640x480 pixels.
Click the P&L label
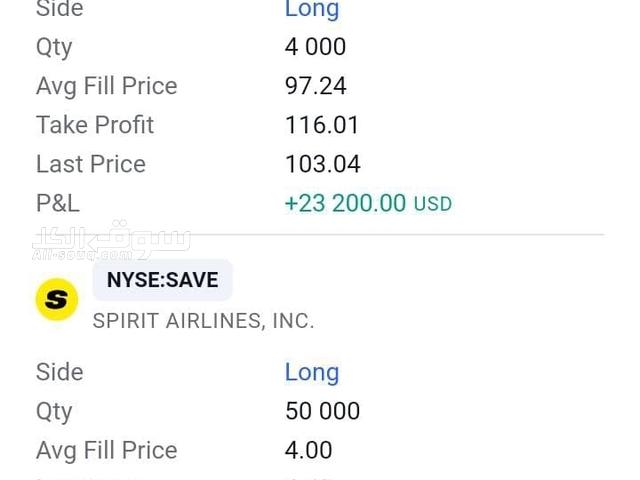pyautogui.click(x=57, y=203)
